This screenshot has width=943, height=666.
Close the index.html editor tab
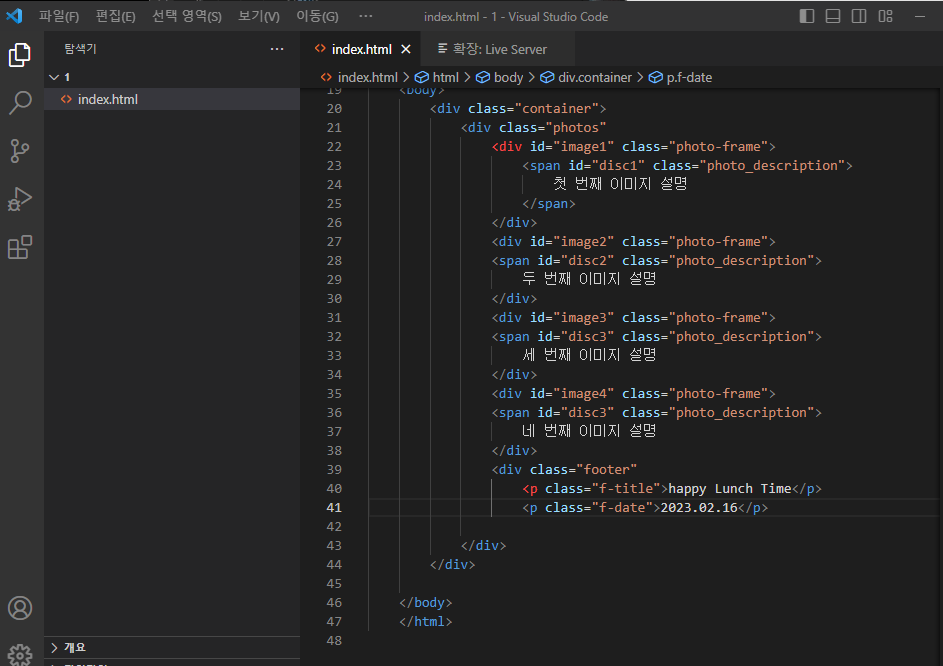(x=406, y=49)
